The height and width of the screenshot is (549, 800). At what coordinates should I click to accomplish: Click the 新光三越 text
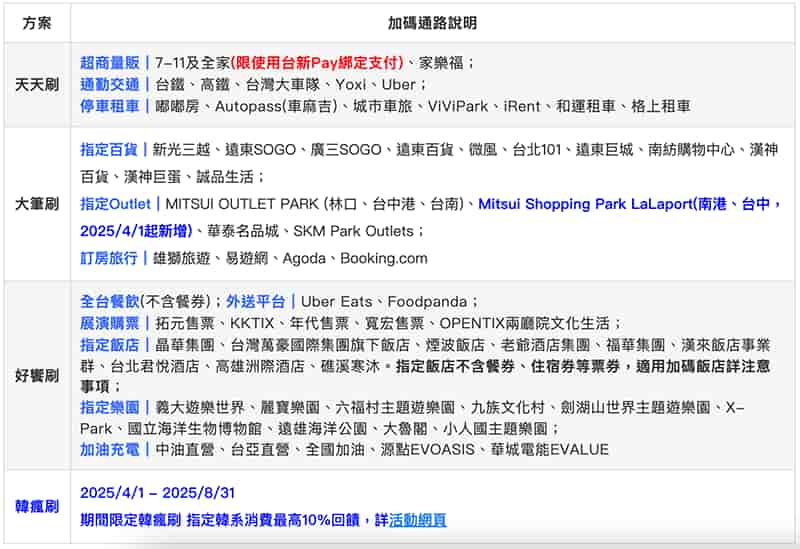pos(182,149)
